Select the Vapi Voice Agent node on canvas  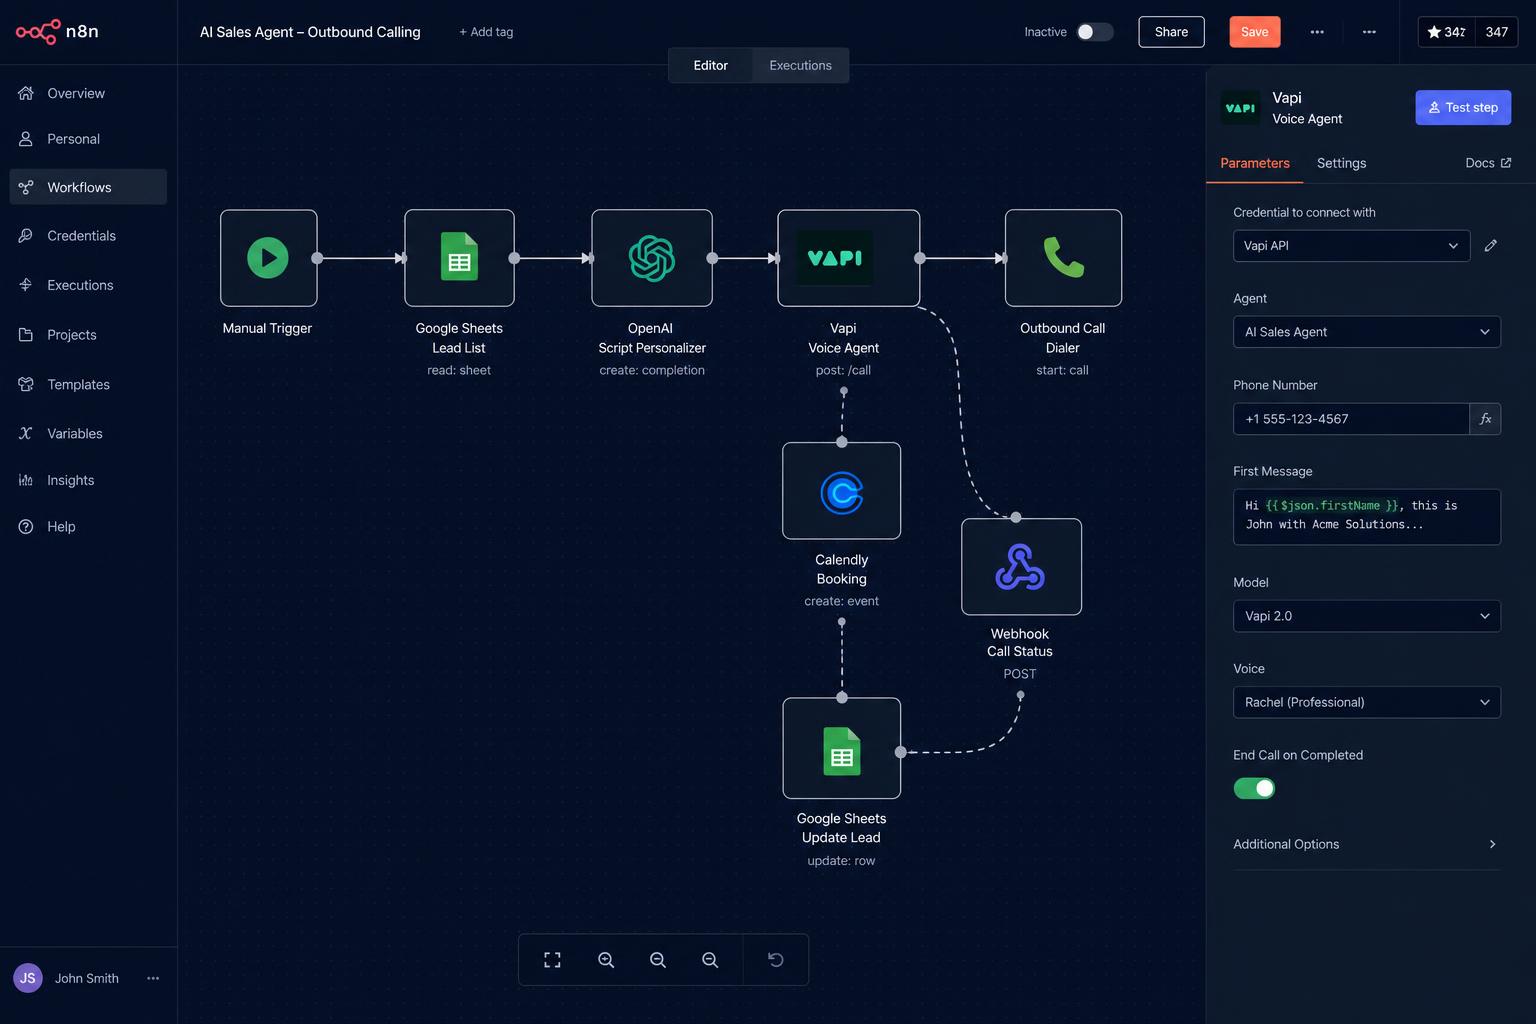click(848, 258)
